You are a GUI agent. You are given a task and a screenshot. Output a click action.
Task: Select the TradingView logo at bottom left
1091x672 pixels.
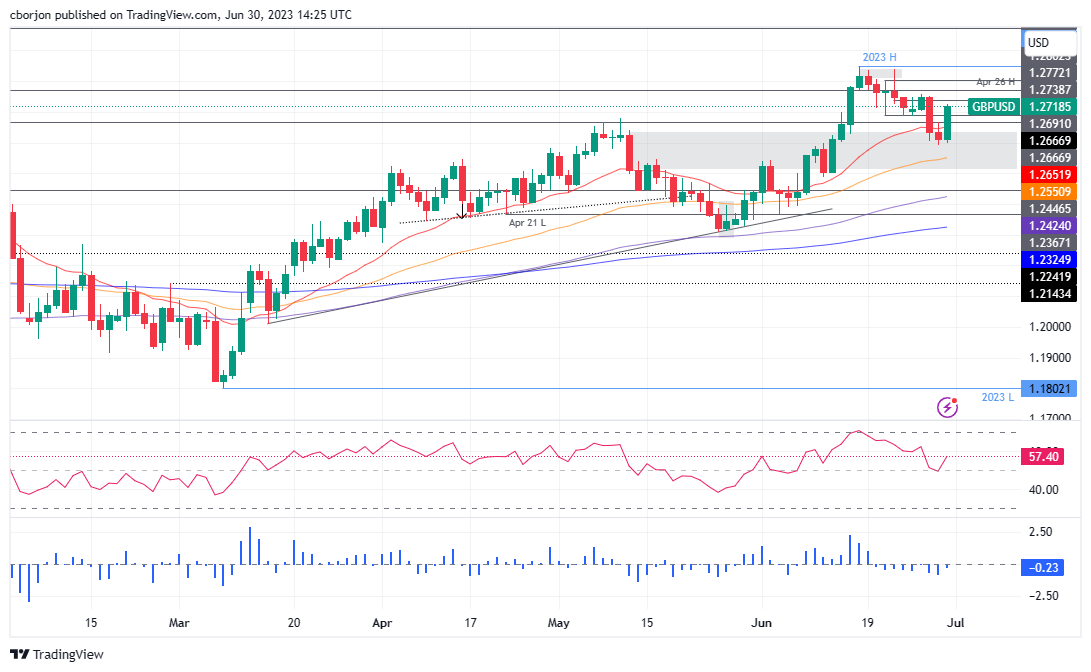(x=57, y=655)
